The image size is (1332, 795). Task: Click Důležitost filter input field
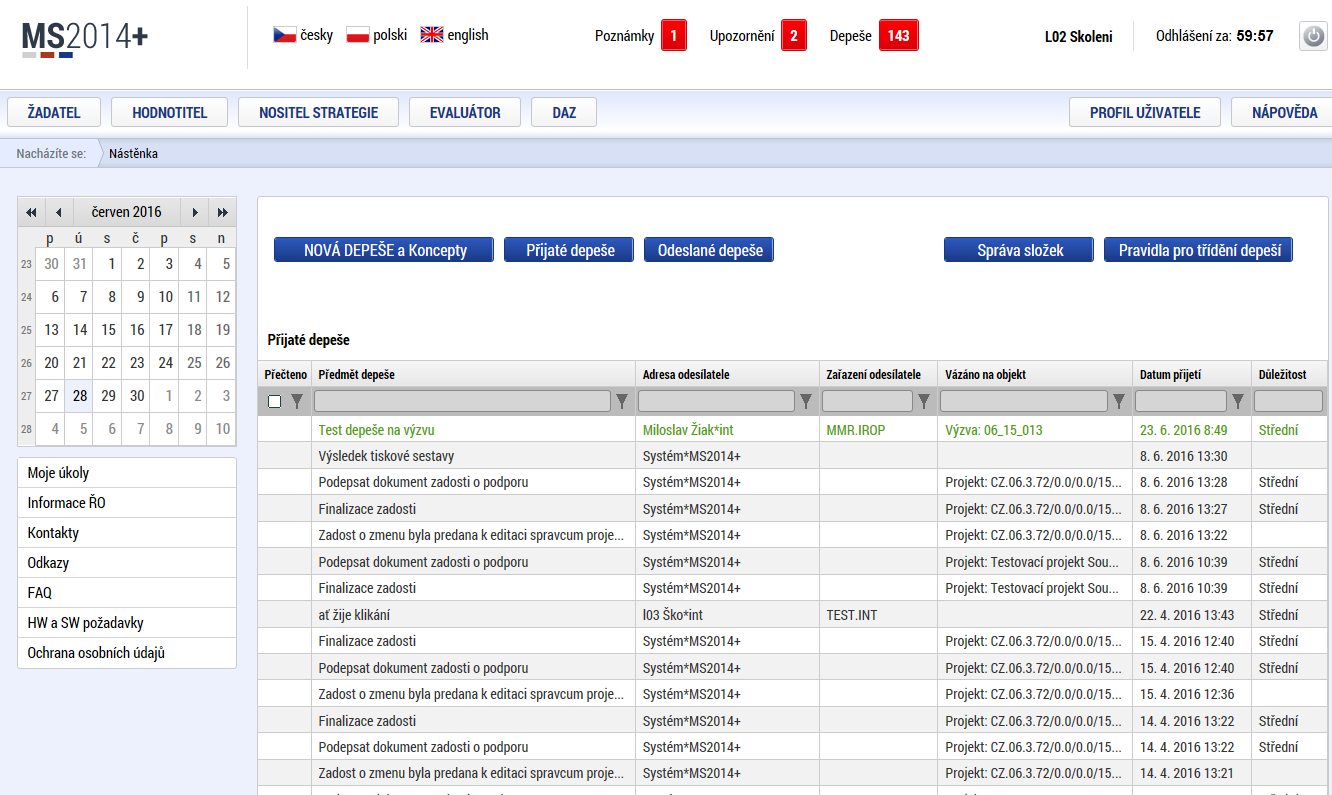coord(1288,402)
